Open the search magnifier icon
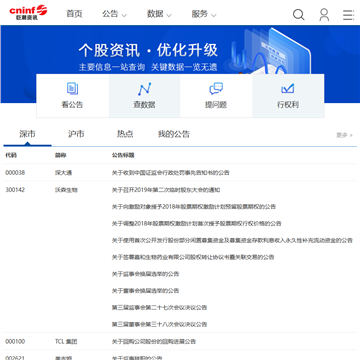The height and width of the screenshot is (360, 360). coord(298,14)
